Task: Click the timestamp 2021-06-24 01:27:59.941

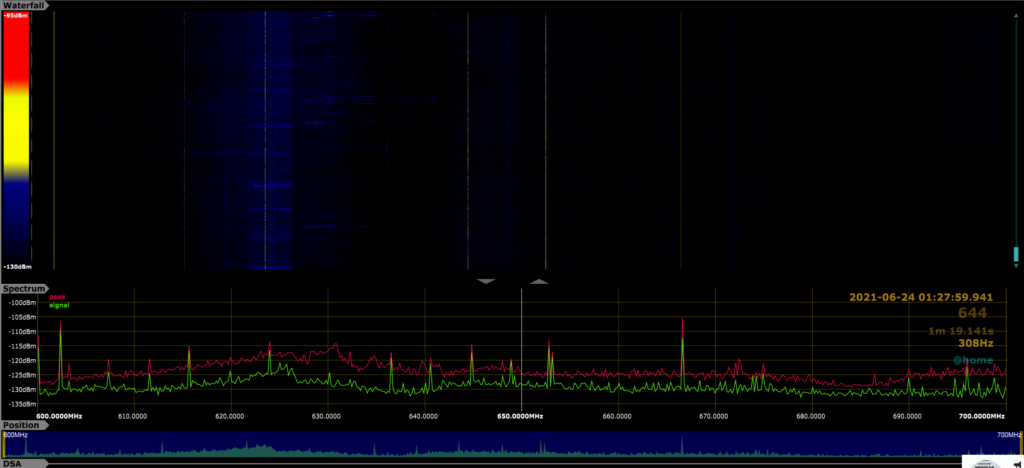Action: pos(920,297)
